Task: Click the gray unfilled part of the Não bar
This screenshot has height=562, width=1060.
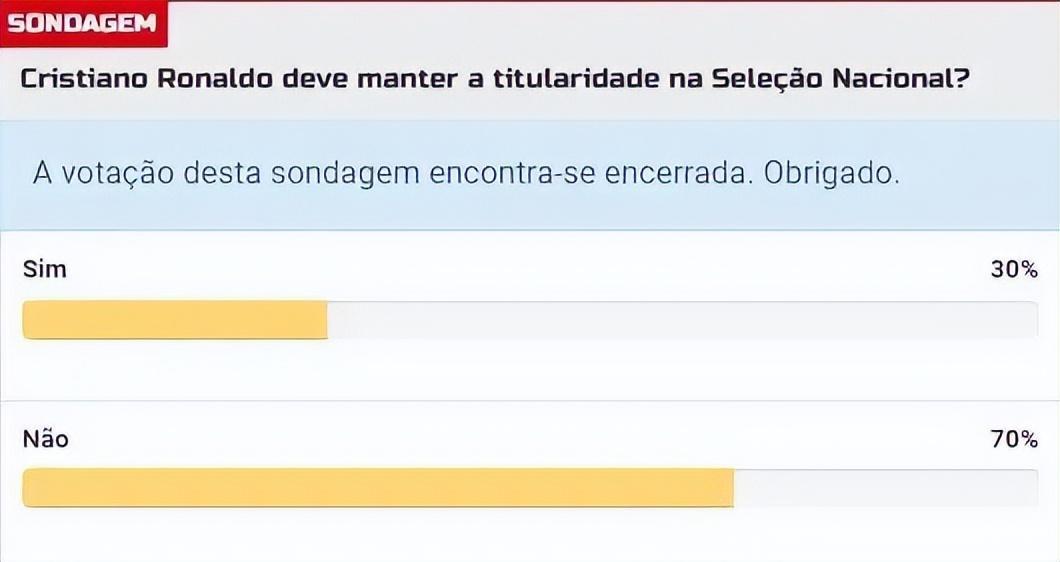Action: [x=885, y=488]
